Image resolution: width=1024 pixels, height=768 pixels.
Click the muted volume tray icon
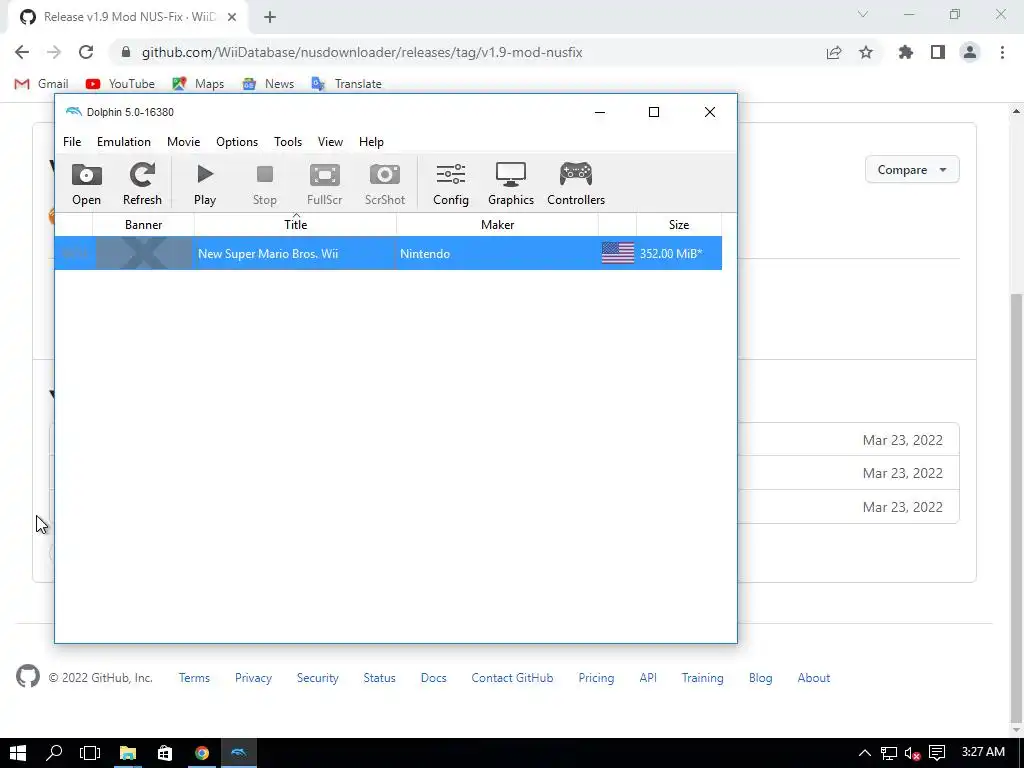(913, 753)
